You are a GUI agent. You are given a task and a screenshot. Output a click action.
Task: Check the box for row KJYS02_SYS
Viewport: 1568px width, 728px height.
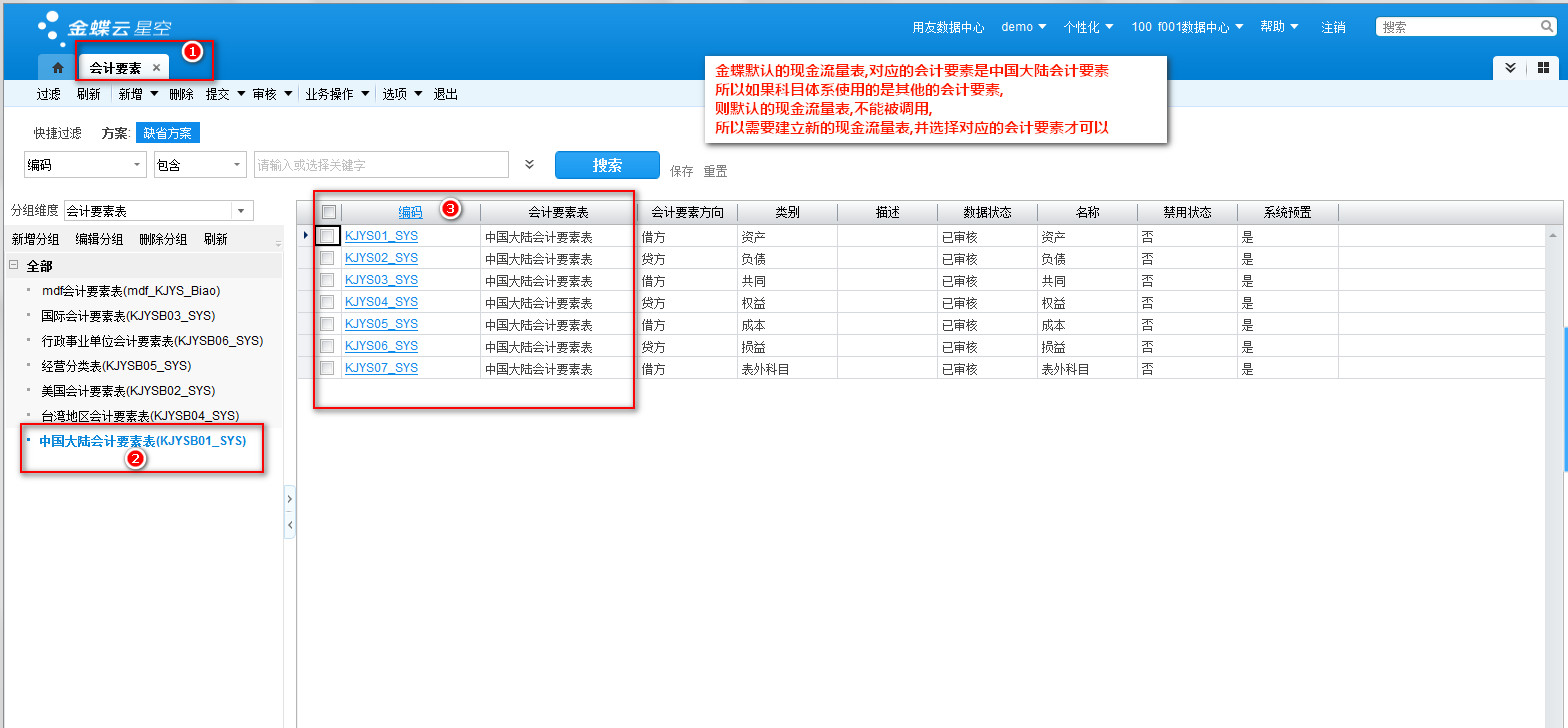tap(327, 258)
